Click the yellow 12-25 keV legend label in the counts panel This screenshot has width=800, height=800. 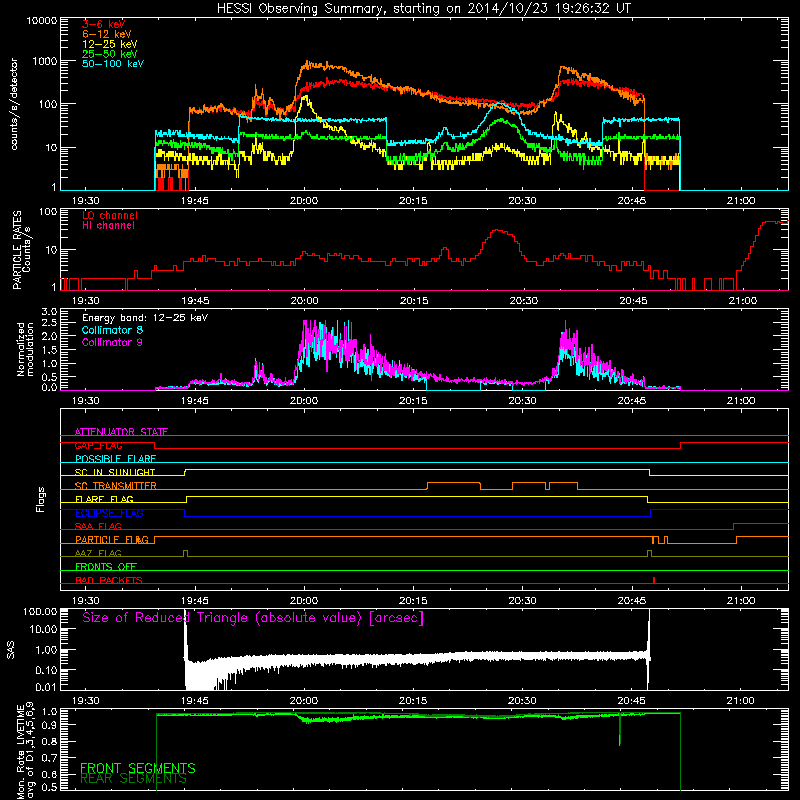110,44
